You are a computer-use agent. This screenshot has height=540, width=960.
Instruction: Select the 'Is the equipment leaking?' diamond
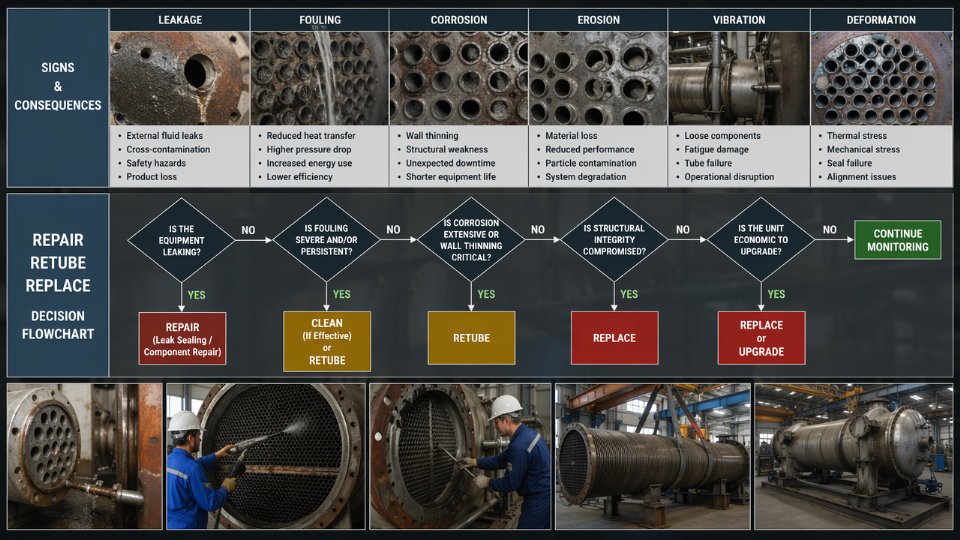tap(181, 240)
